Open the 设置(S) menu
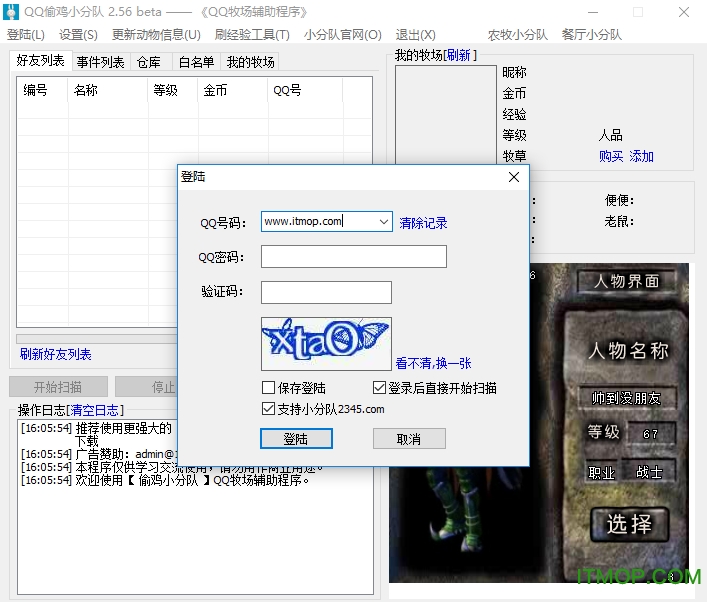This screenshot has height=602, width=707. [x=78, y=35]
